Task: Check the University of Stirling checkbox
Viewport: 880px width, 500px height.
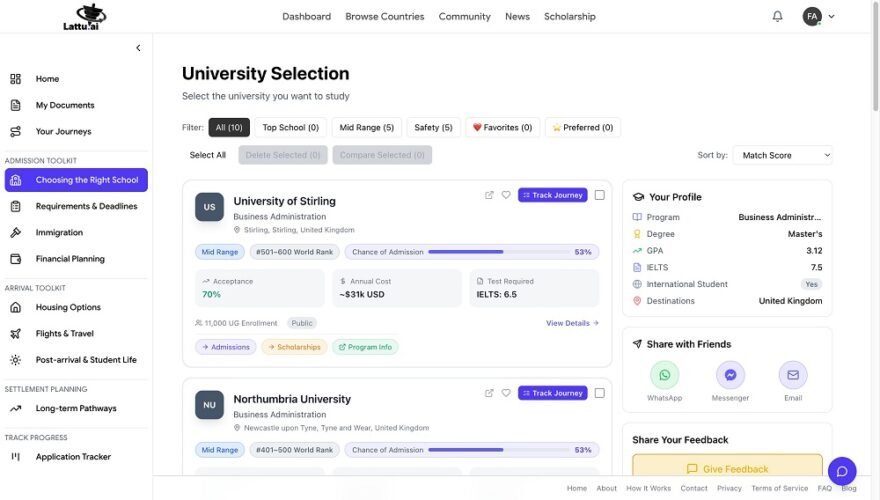Action: click(x=599, y=195)
